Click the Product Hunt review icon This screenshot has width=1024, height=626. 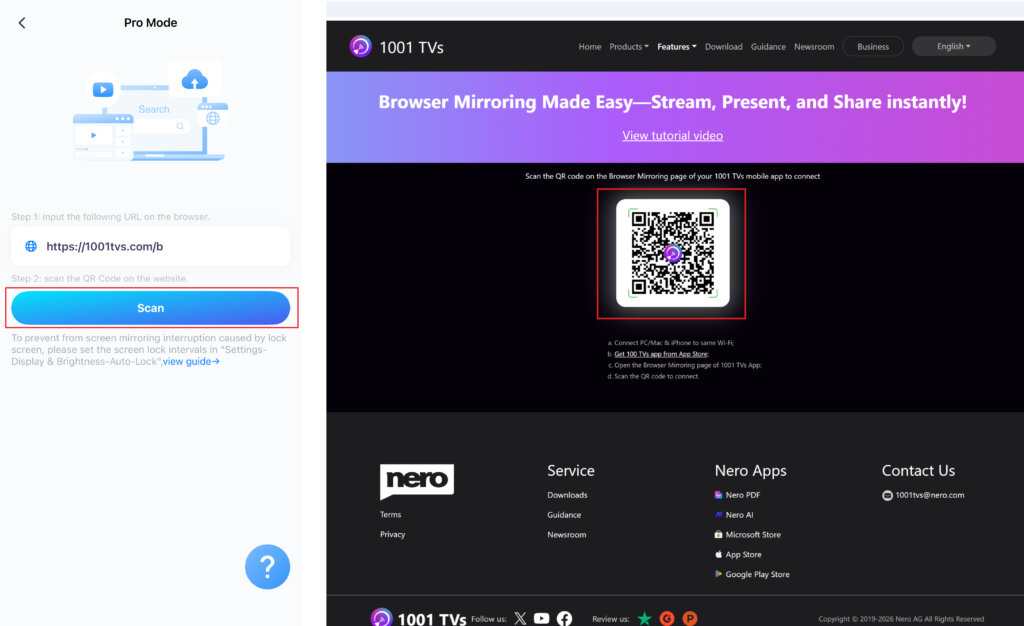tap(690, 618)
